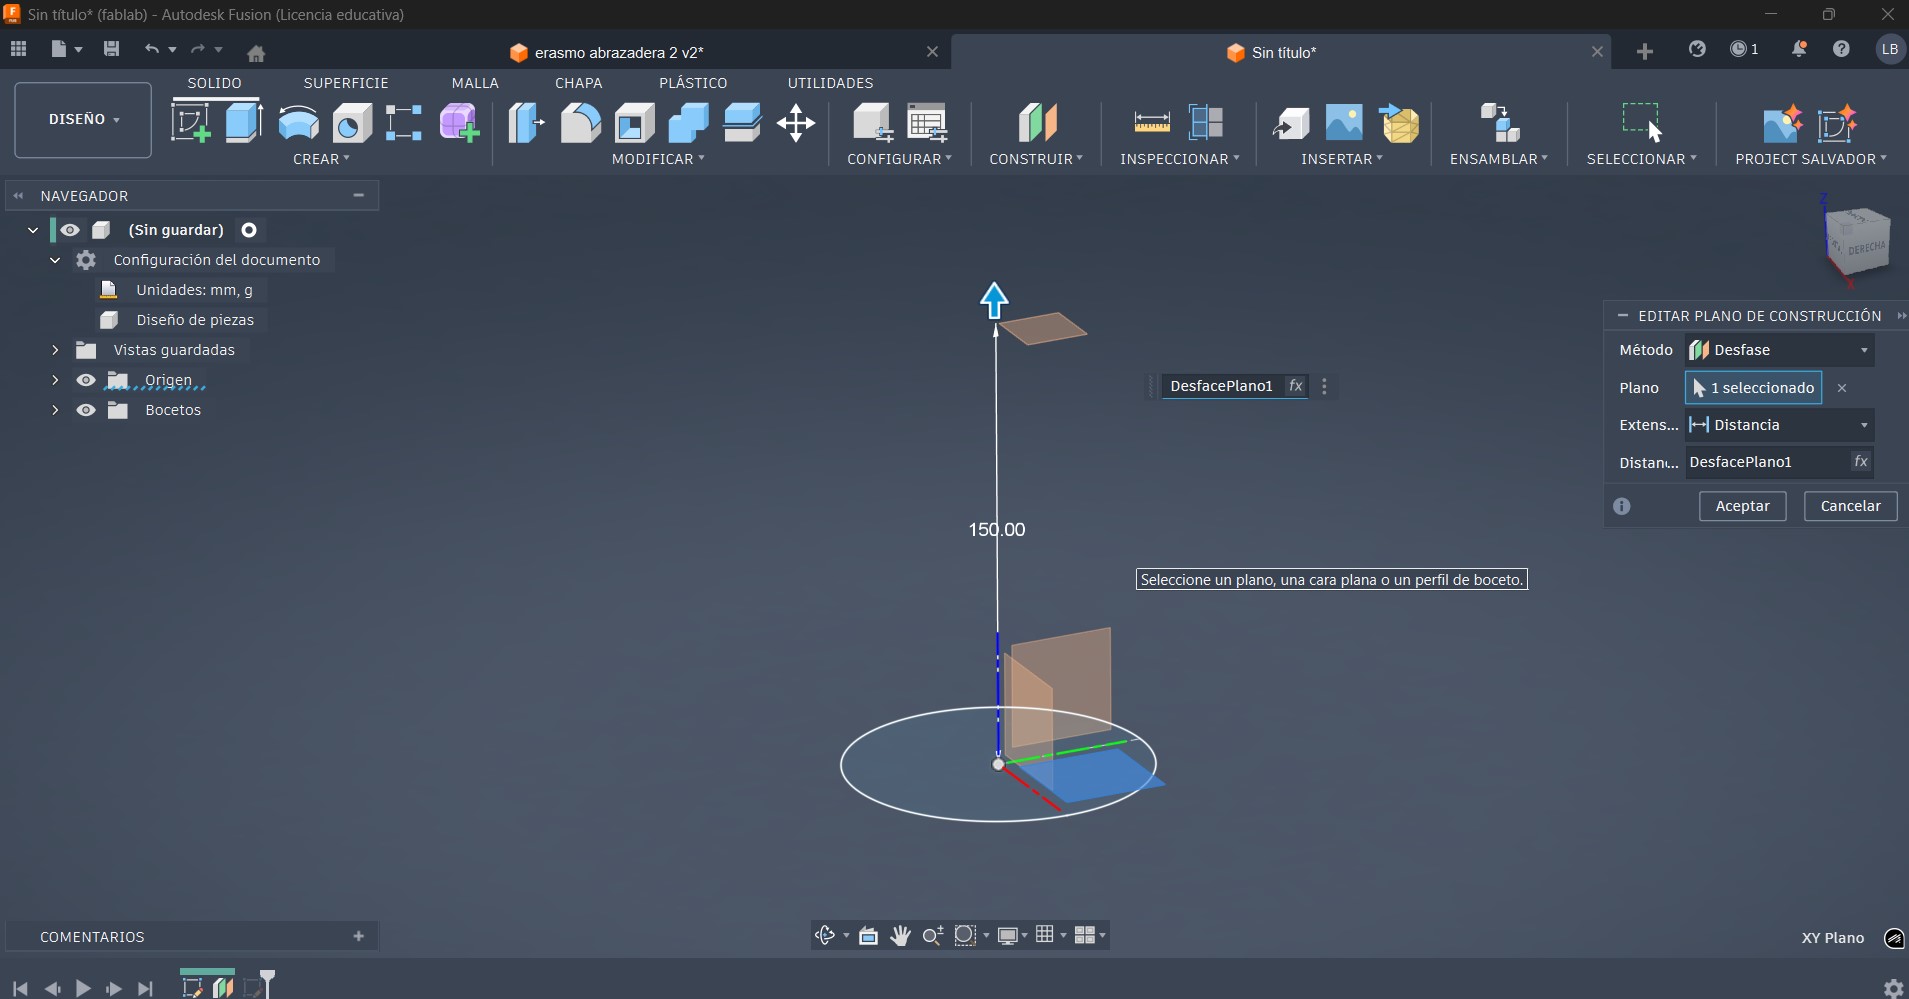Select the Move/Copy four-arrow tool
Image resolution: width=1909 pixels, height=999 pixels.
[796, 123]
